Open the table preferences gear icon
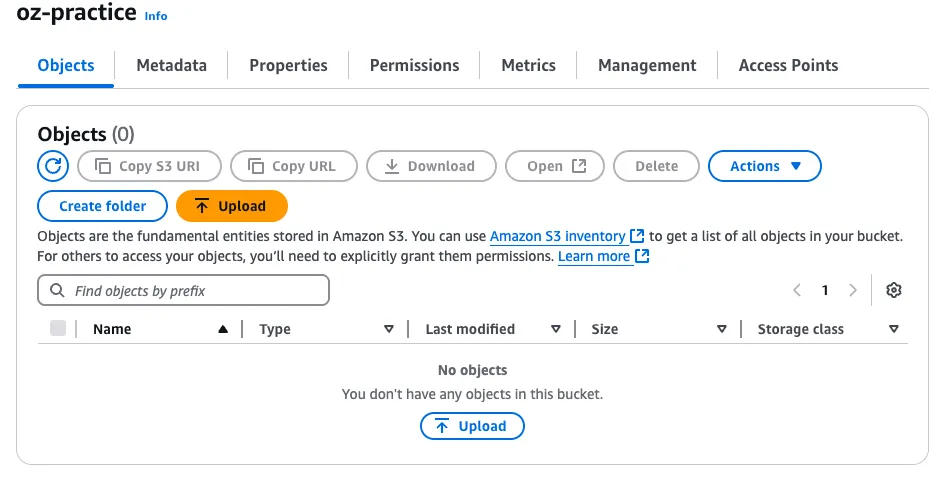The image size is (944, 481). (x=894, y=290)
